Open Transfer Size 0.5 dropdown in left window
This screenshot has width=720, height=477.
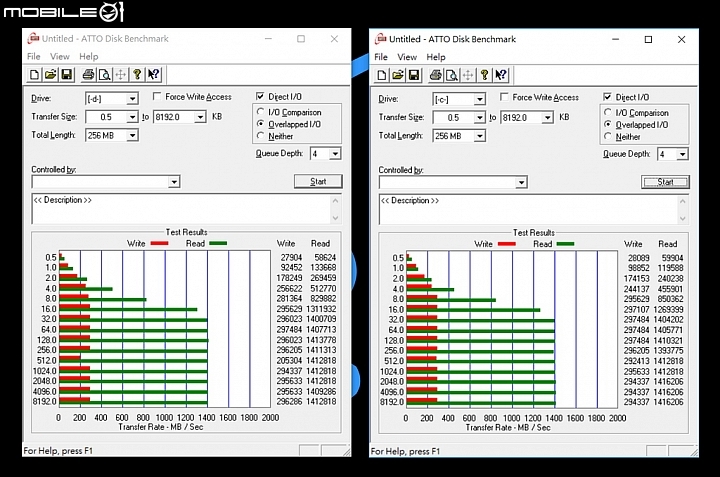point(132,117)
